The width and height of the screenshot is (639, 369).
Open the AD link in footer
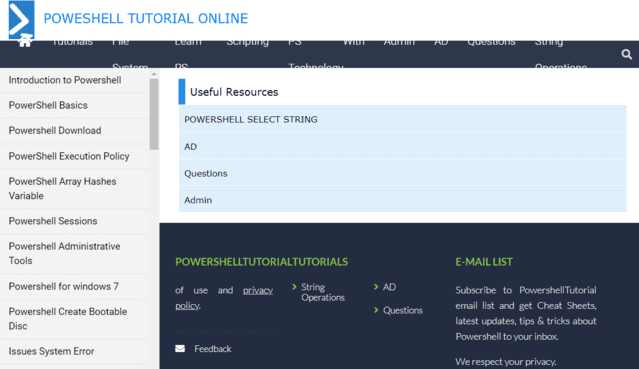pyautogui.click(x=389, y=287)
